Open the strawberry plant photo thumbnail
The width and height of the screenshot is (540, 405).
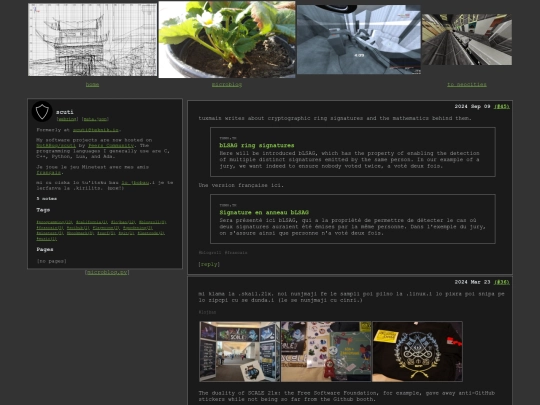coord(227,39)
